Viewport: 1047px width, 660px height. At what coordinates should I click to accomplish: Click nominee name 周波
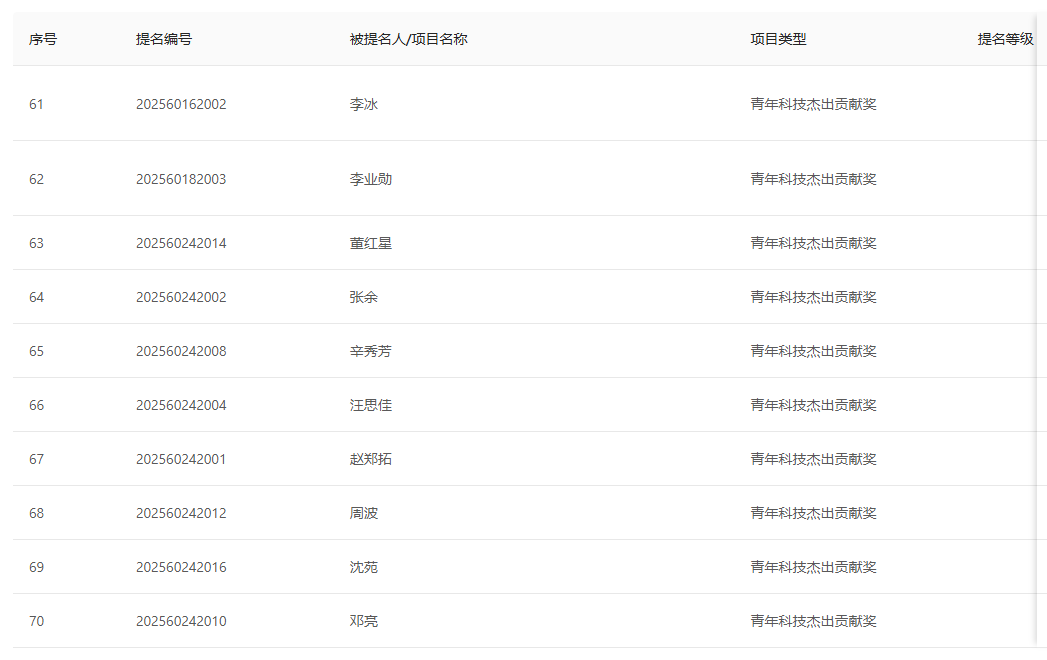[x=364, y=513]
